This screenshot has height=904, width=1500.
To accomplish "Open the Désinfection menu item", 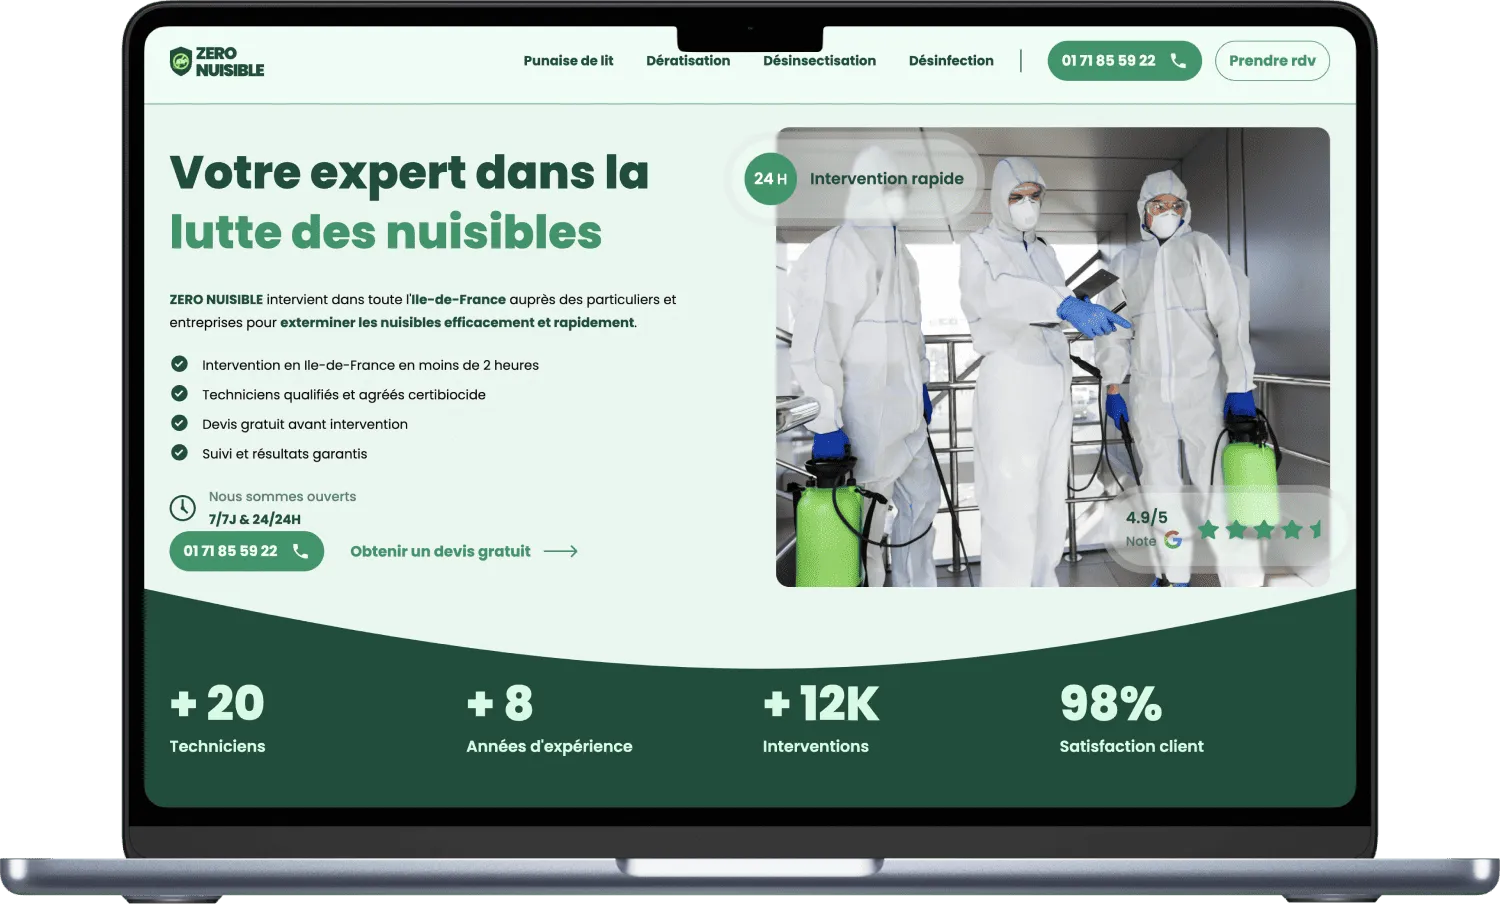I will [951, 61].
